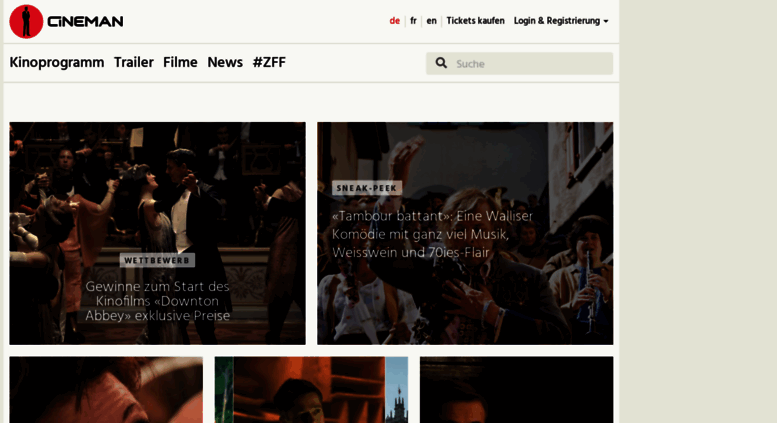Open the Filme menu item

point(180,62)
